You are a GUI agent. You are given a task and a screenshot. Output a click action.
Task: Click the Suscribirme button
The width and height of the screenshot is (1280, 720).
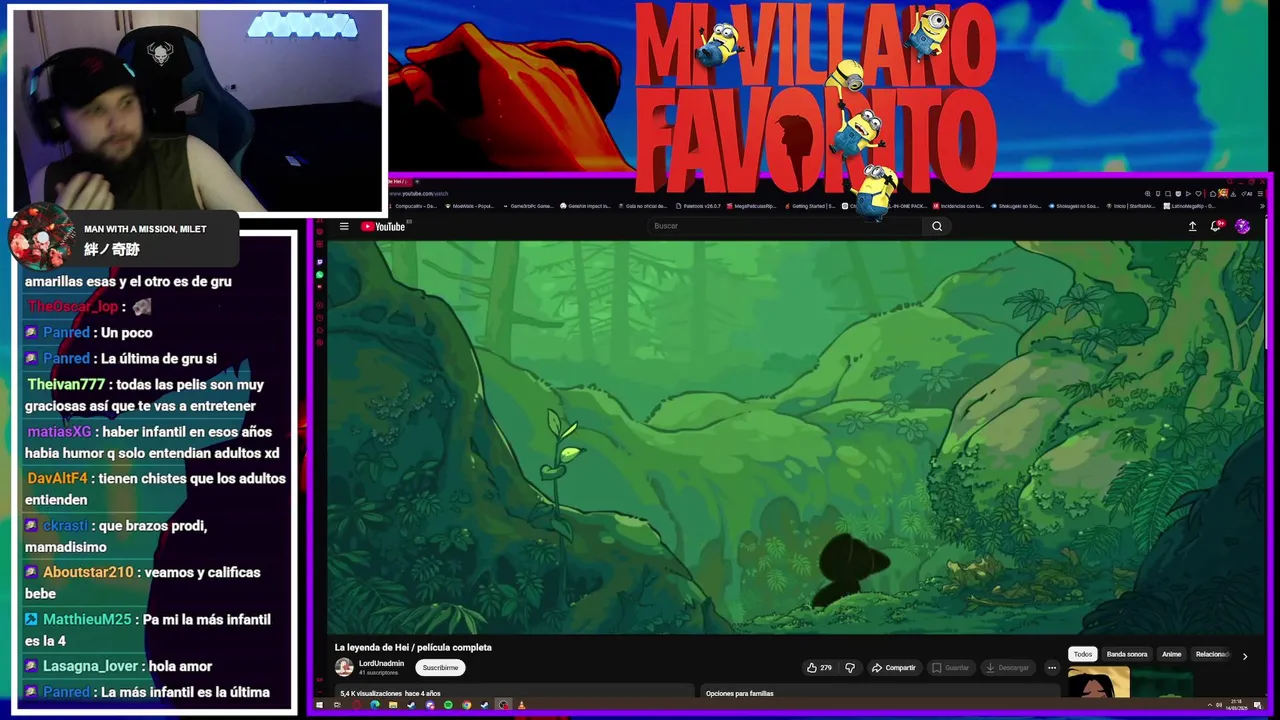click(440, 667)
